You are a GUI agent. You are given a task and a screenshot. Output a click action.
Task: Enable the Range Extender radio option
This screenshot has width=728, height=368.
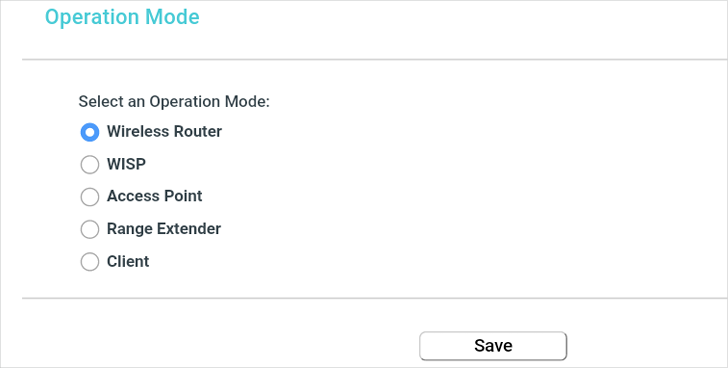pyautogui.click(x=90, y=229)
